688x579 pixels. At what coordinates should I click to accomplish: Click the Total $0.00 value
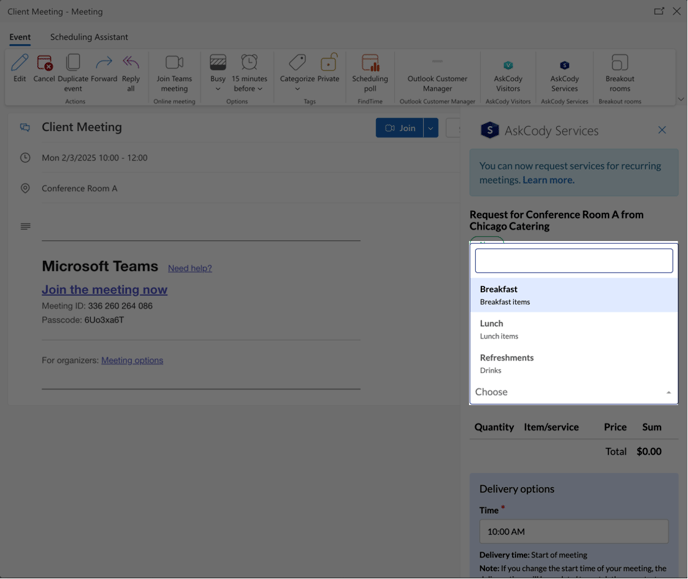pos(649,451)
